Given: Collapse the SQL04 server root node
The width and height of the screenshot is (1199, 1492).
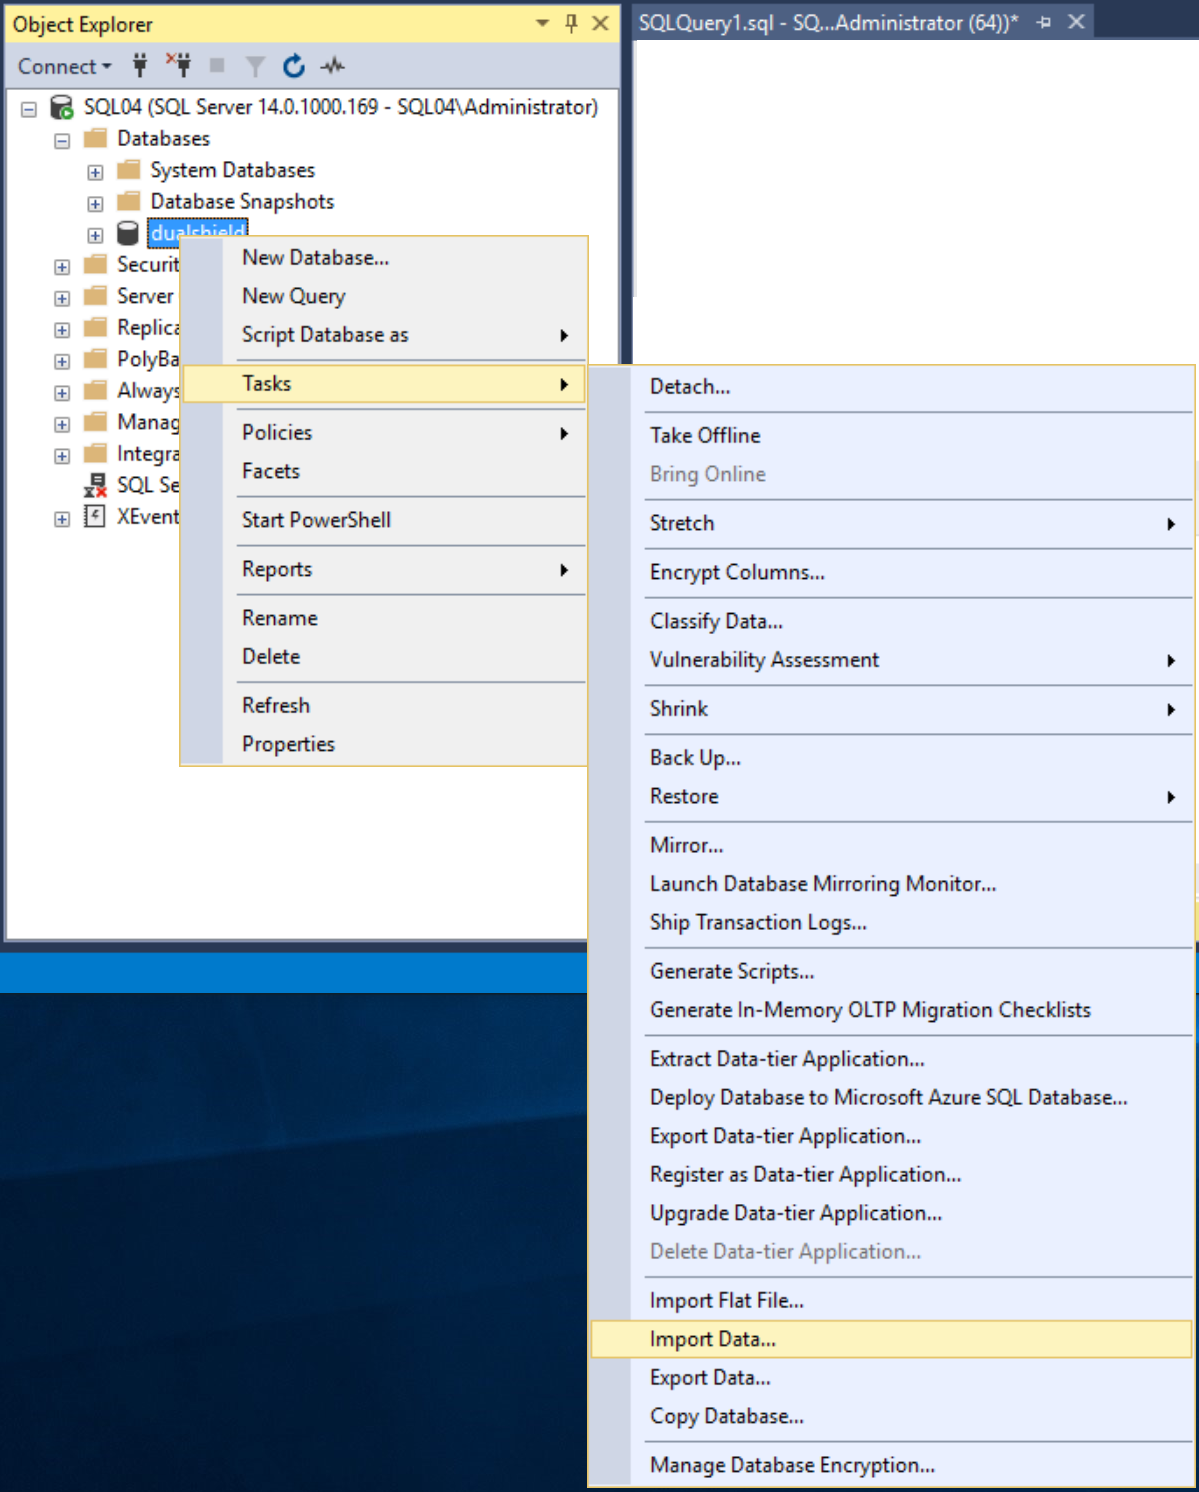Looking at the screenshot, I should [29, 108].
